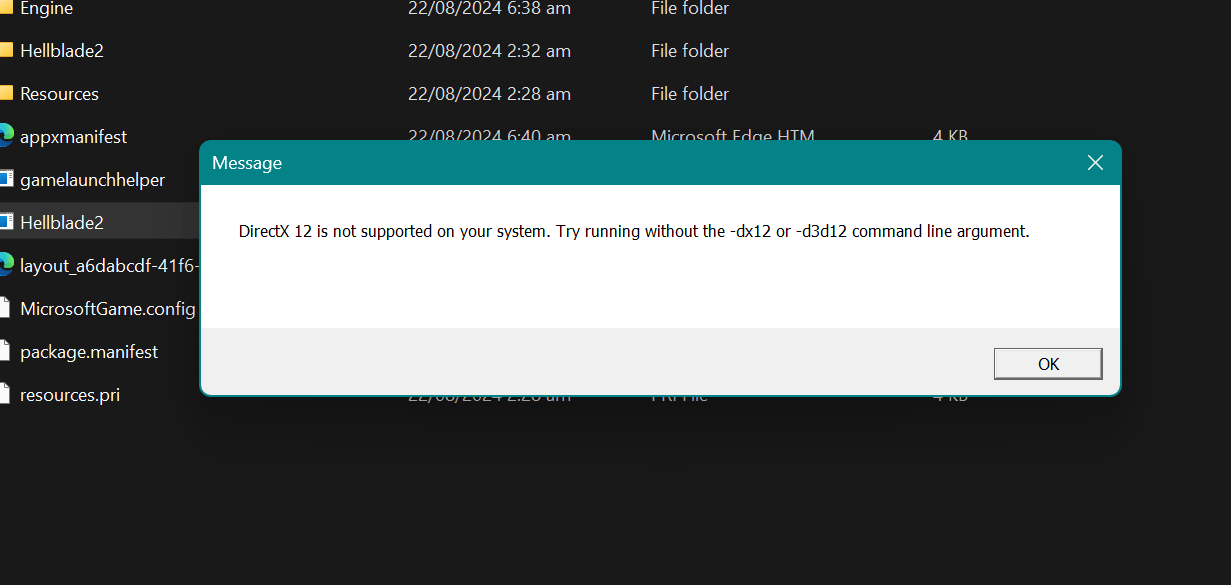
Task: Click OK in the DirectX message dialog
Action: click(x=1048, y=364)
